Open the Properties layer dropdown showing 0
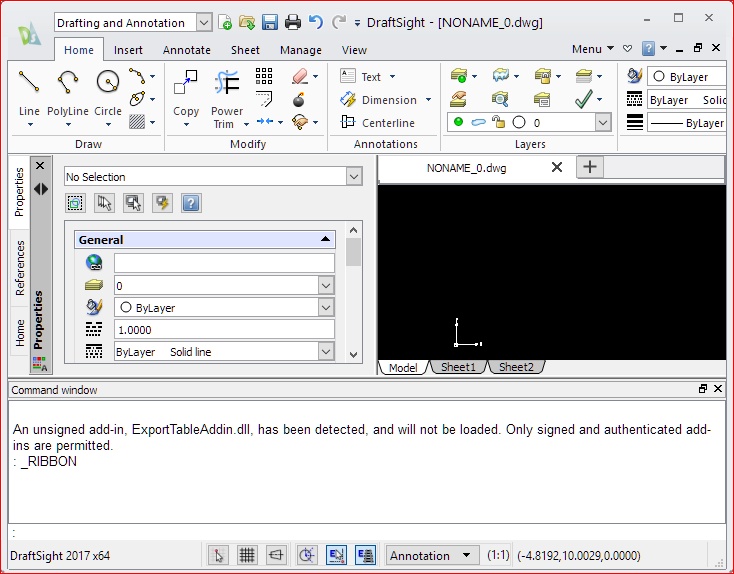The width and height of the screenshot is (734, 574). coord(326,286)
